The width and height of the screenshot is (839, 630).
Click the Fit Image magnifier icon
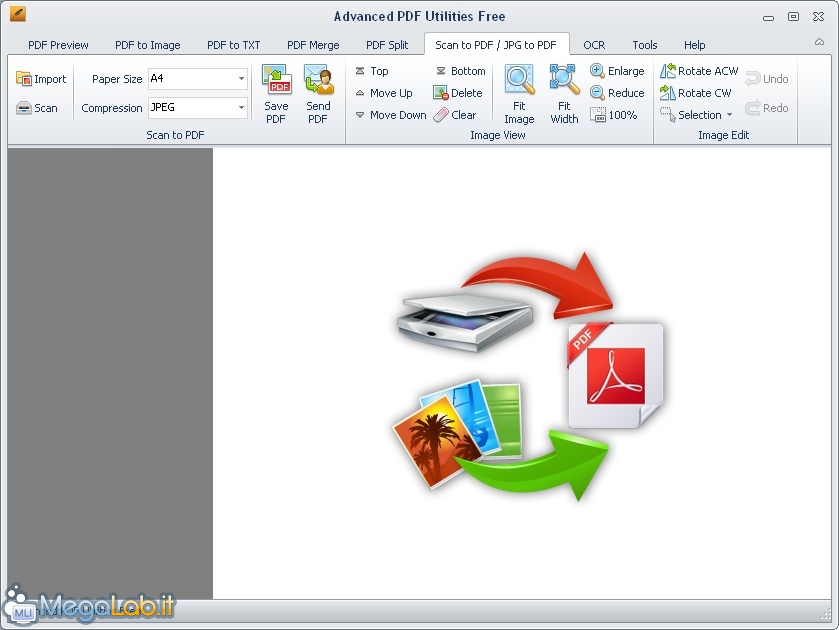[519, 79]
